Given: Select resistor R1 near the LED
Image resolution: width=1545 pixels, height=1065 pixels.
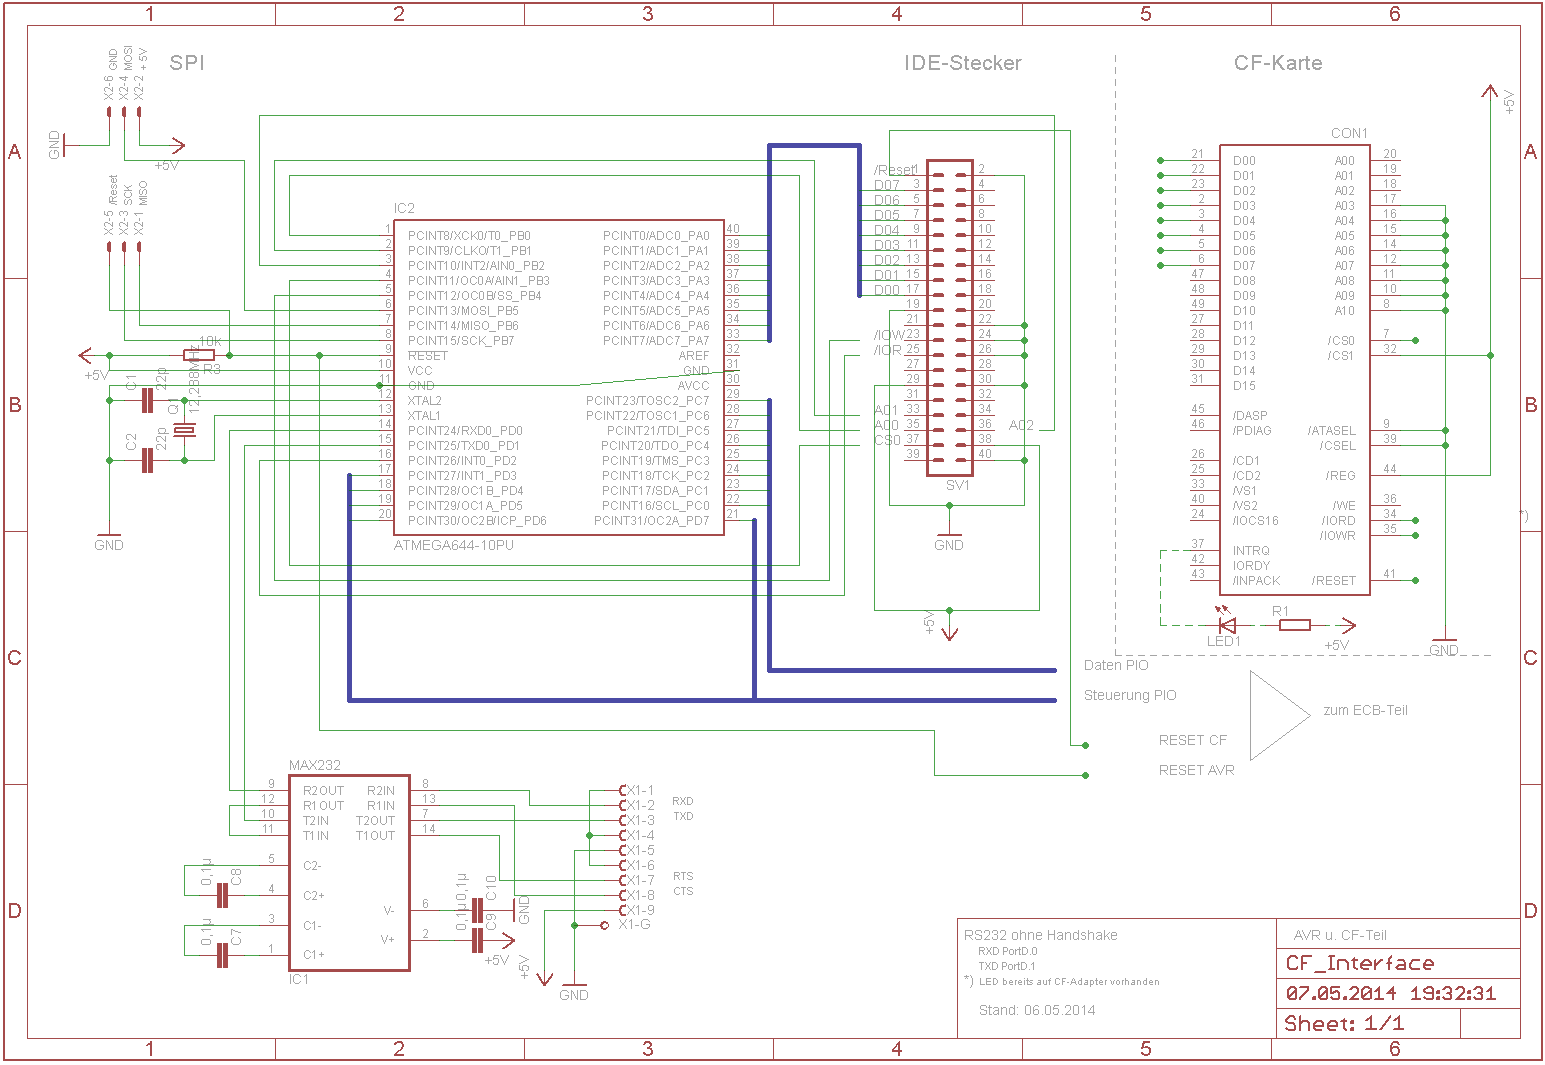Looking at the screenshot, I should (1295, 625).
